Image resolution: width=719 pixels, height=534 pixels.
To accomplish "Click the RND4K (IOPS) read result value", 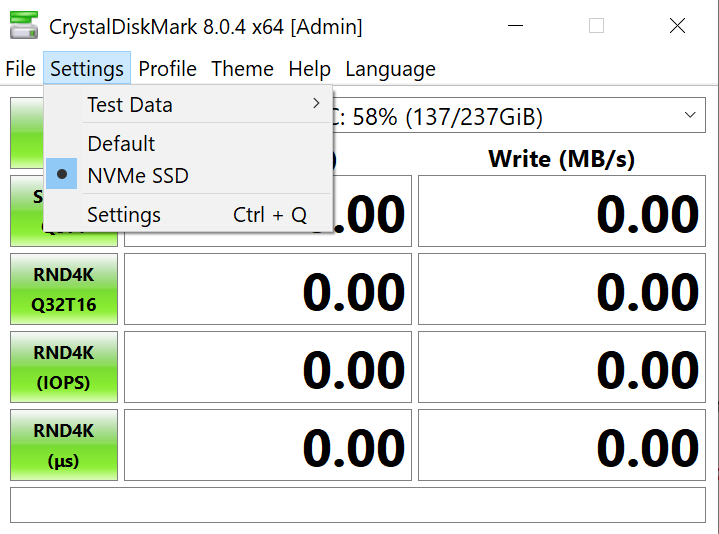I will 268,367.
